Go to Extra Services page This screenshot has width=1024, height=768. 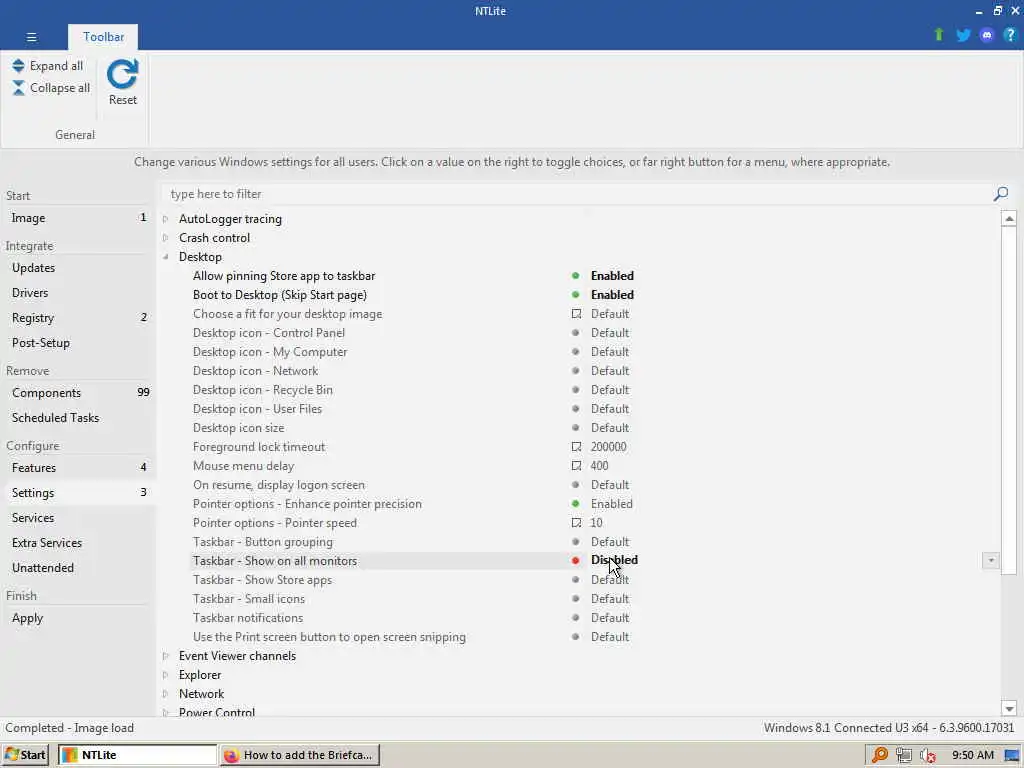(x=78, y=543)
